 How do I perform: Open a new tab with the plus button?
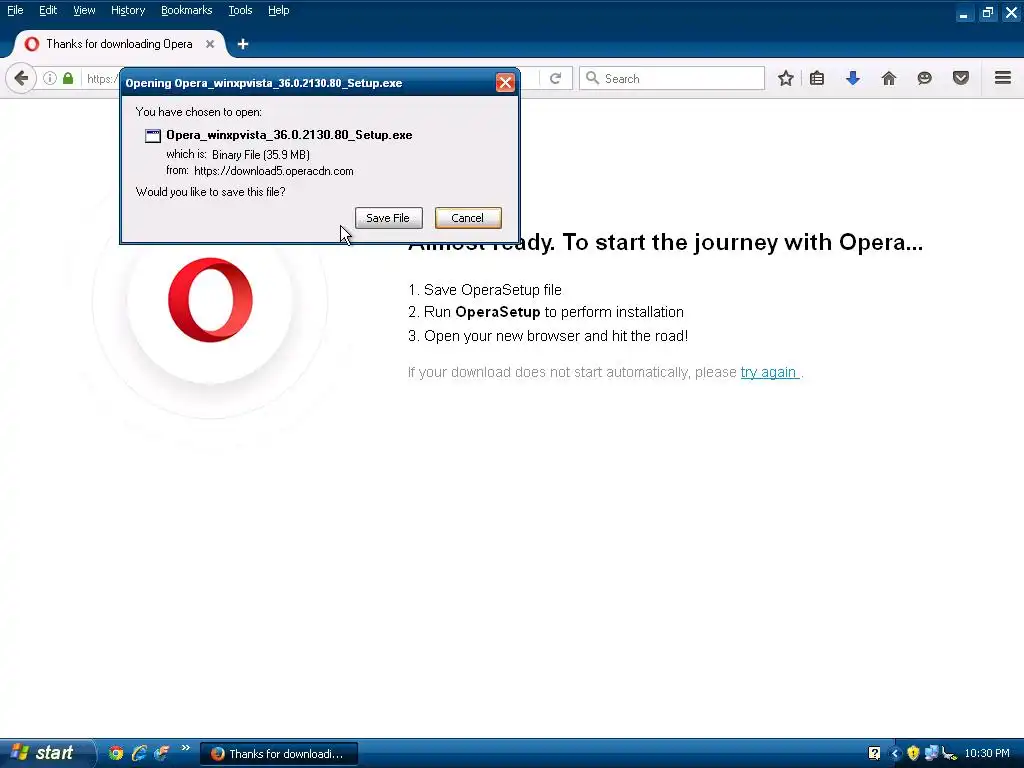pos(243,44)
